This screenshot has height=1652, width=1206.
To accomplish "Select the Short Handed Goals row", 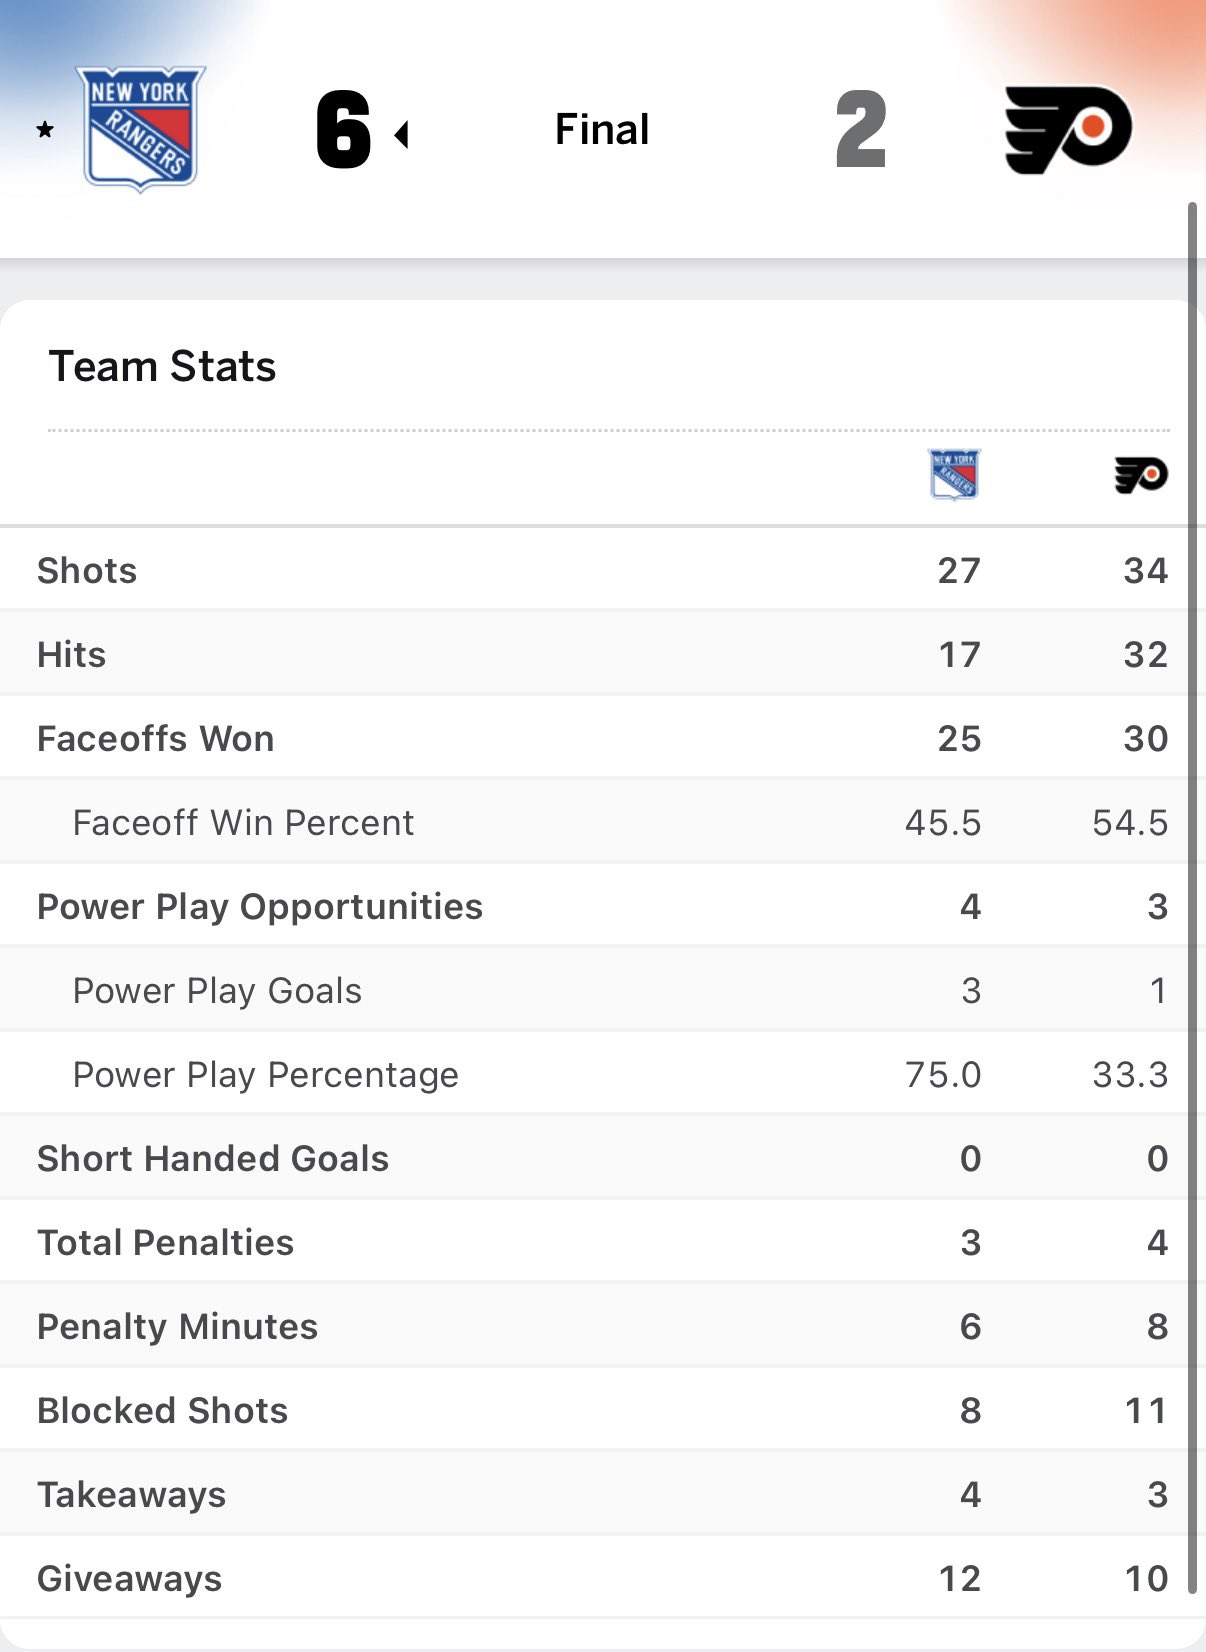I will 600,1158.
